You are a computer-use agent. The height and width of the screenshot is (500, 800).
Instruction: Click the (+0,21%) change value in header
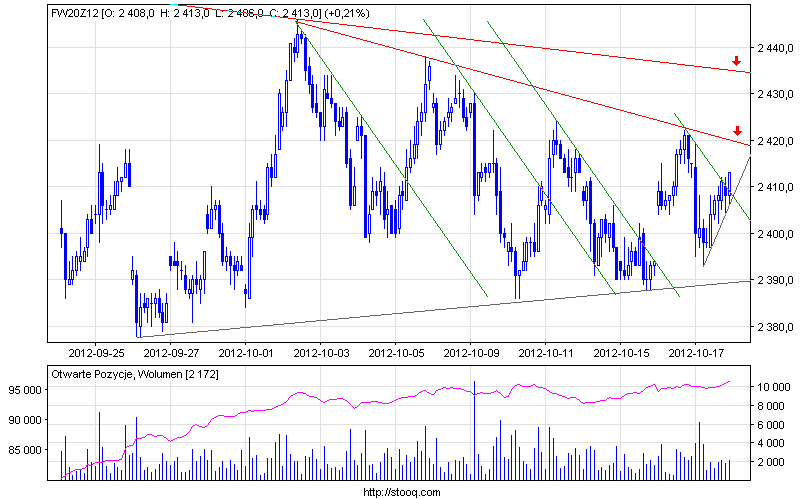point(347,14)
